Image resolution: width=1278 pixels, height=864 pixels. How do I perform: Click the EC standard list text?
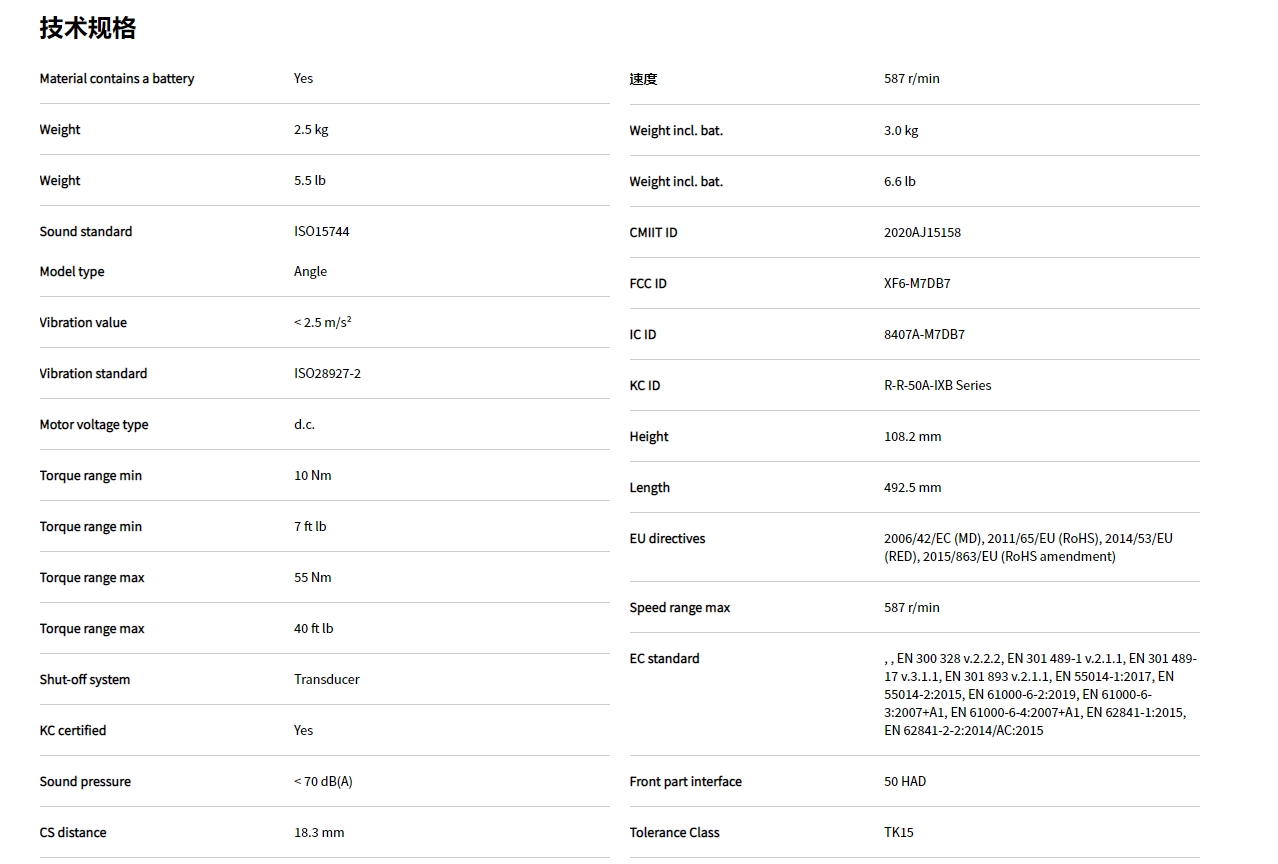pyautogui.click(x=1040, y=694)
